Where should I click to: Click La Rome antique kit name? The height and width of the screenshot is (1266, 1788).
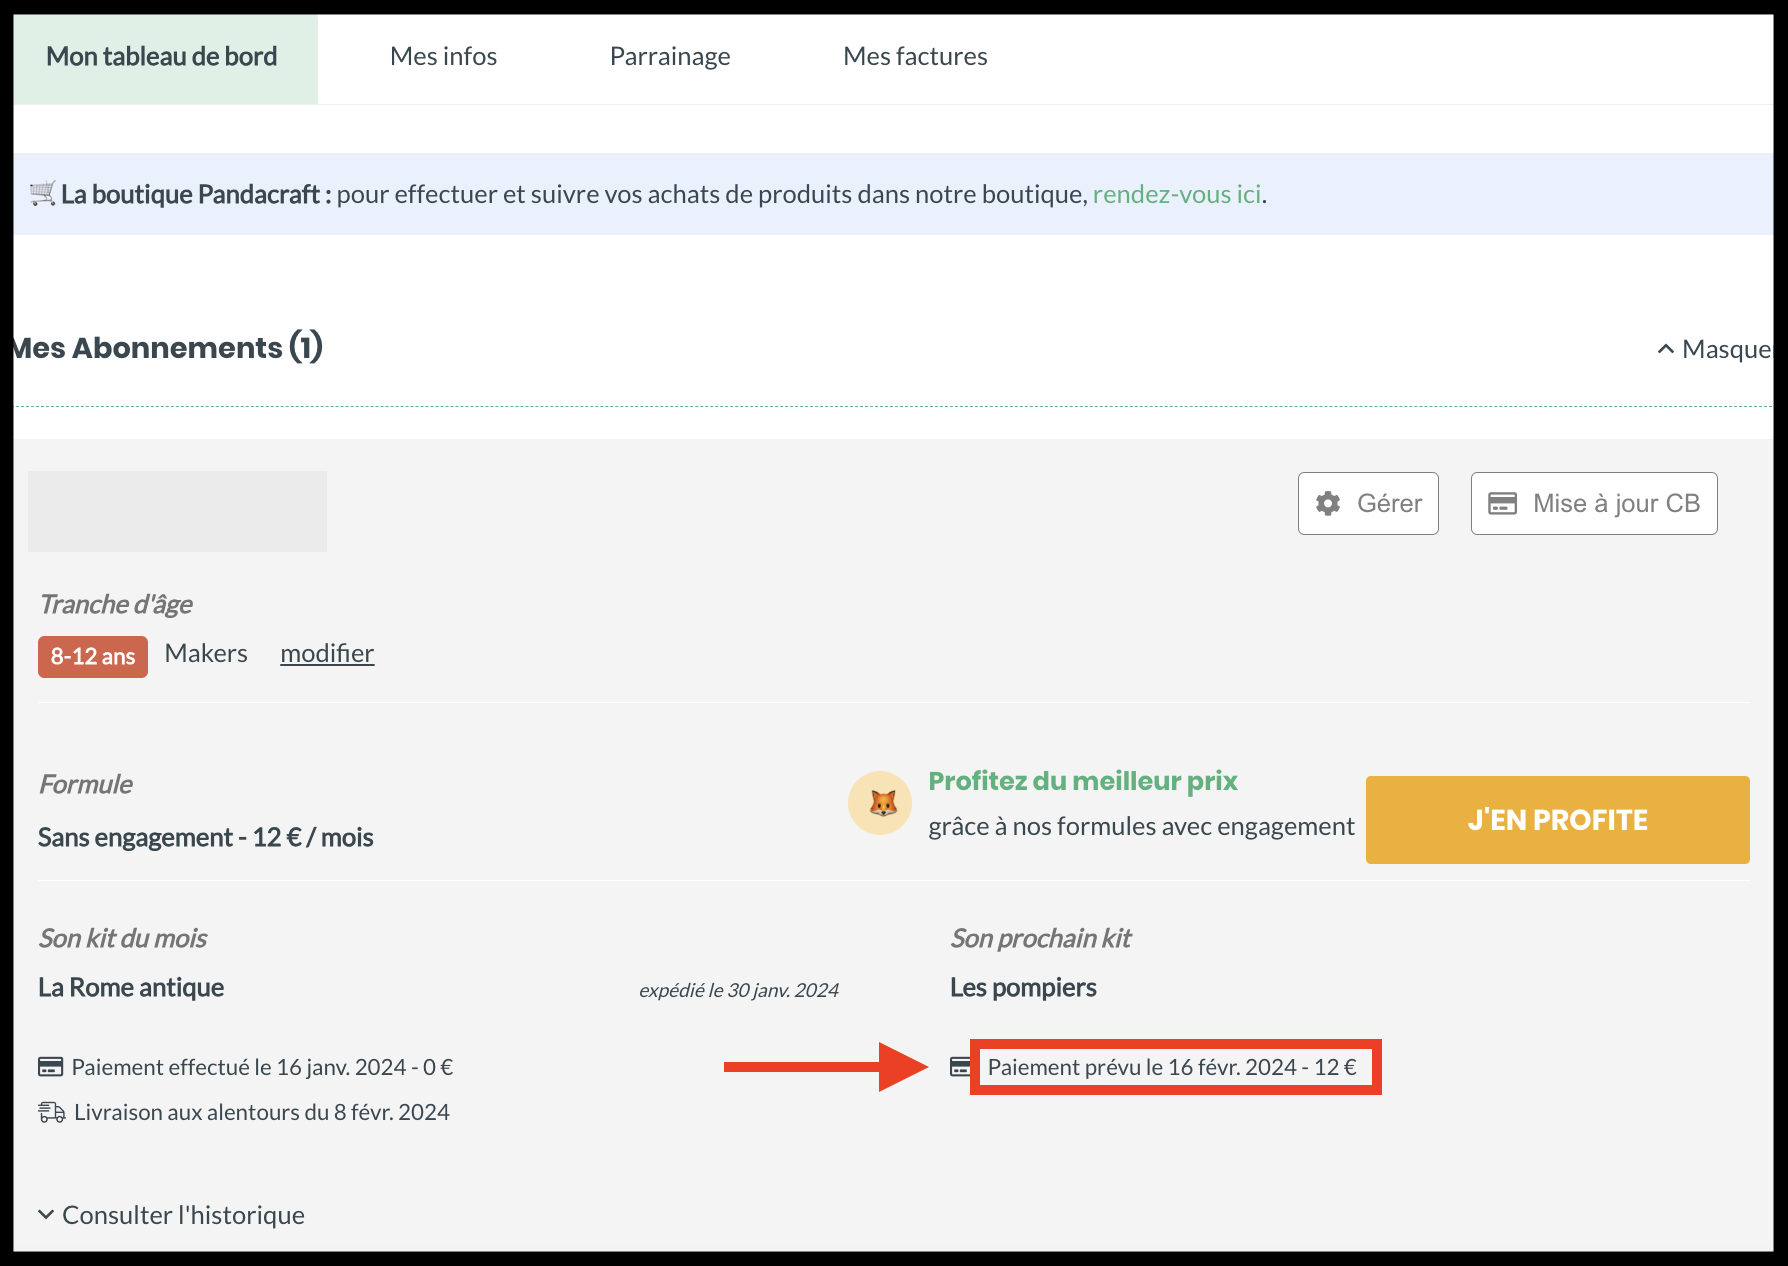tap(131, 988)
